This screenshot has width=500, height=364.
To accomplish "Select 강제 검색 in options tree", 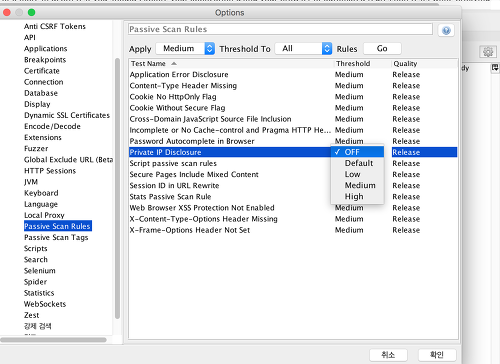I will [38, 326].
